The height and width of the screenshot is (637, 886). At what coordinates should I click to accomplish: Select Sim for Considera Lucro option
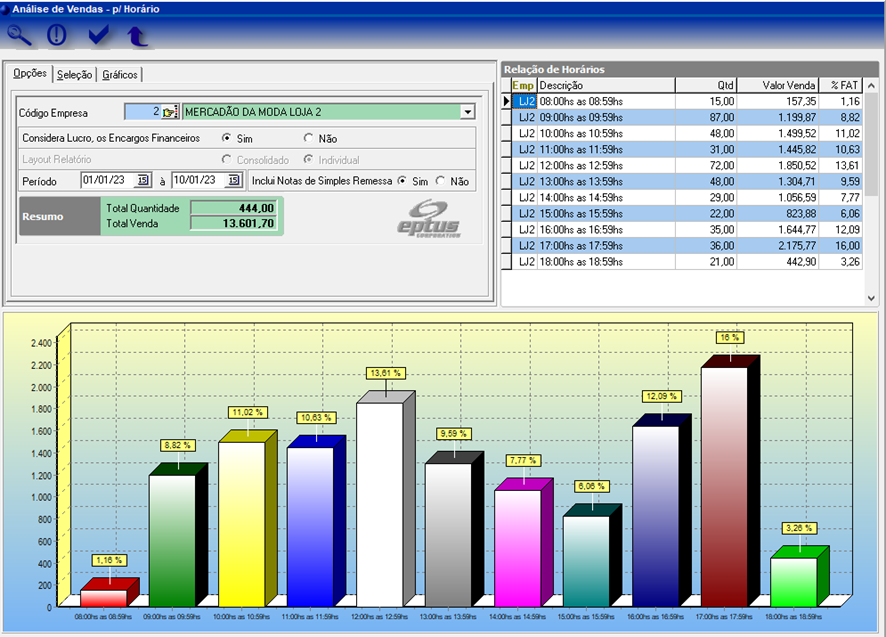pyautogui.click(x=227, y=137)
